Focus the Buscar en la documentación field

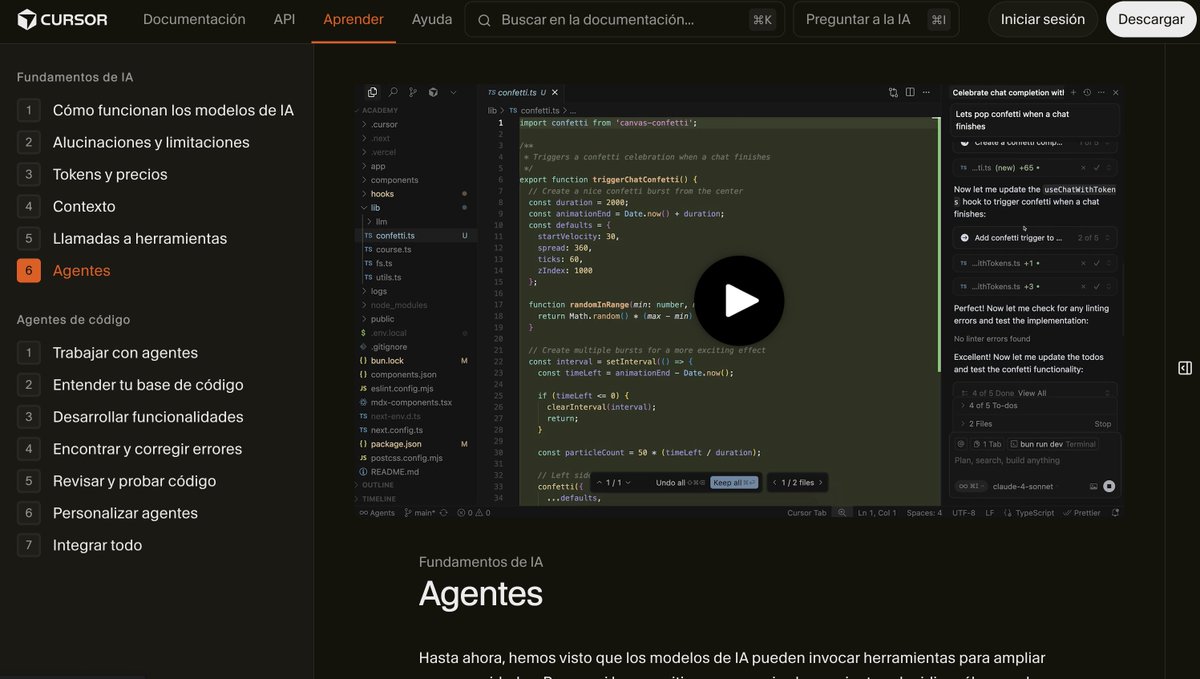[x=625, y=19]
